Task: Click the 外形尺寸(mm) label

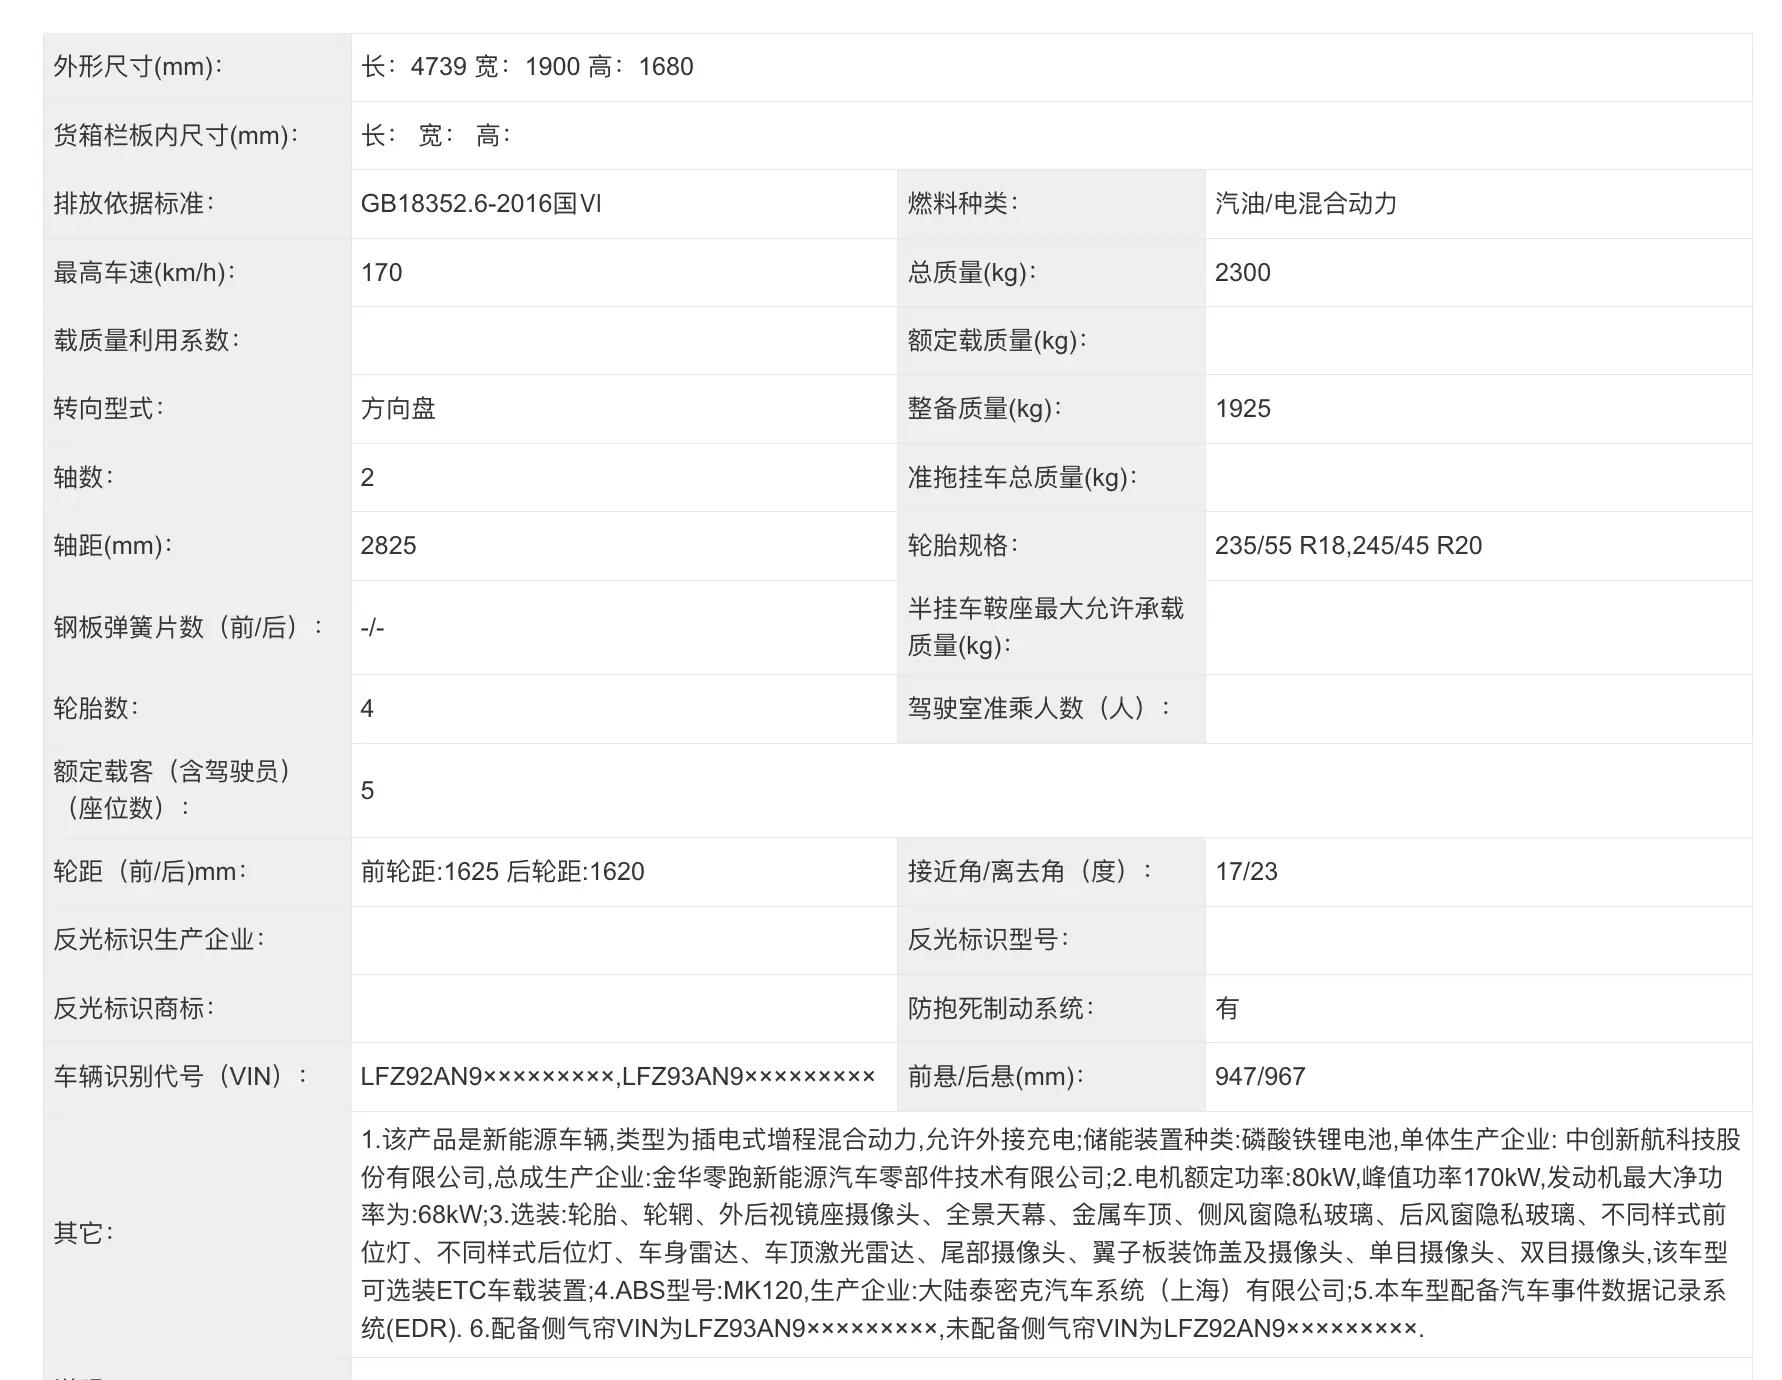Action: tap(138, 67)
